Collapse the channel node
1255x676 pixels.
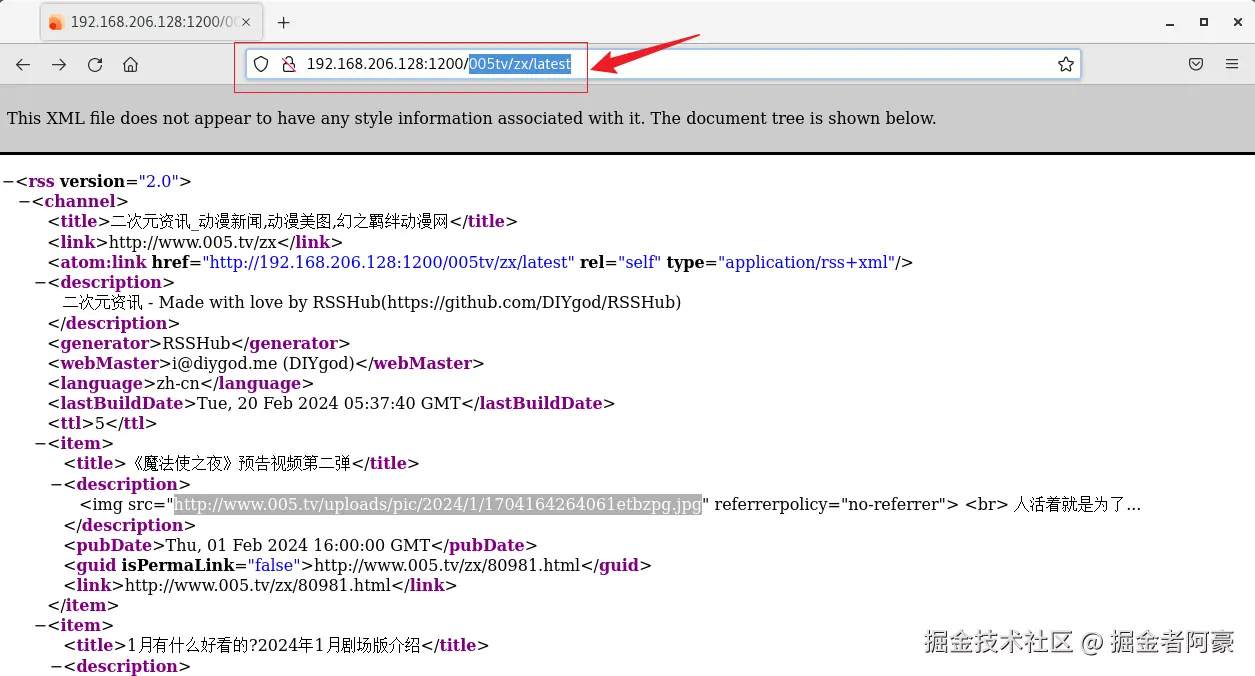tap(24, 202)
